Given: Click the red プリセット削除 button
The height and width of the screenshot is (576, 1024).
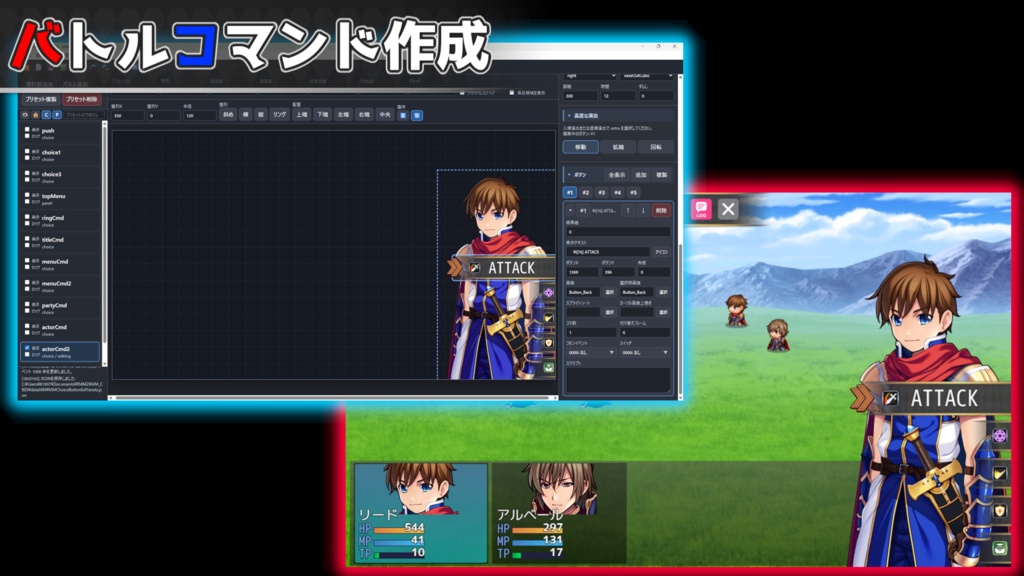Looking at the screenshot, I should (x=81, y=99).
